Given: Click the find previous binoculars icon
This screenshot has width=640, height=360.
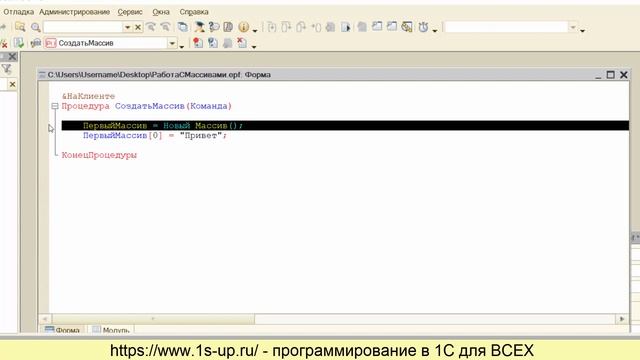Looking at the screenshot, I should point(165,27).
